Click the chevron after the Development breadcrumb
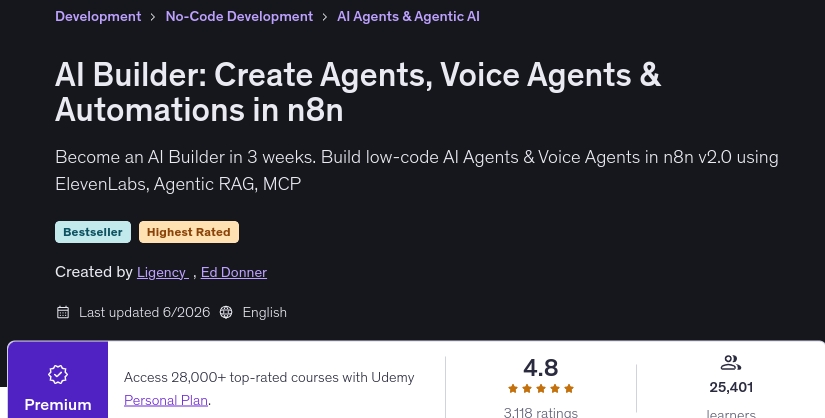The width and height of the screenshot is (825, 418). (x=153, y=17)
